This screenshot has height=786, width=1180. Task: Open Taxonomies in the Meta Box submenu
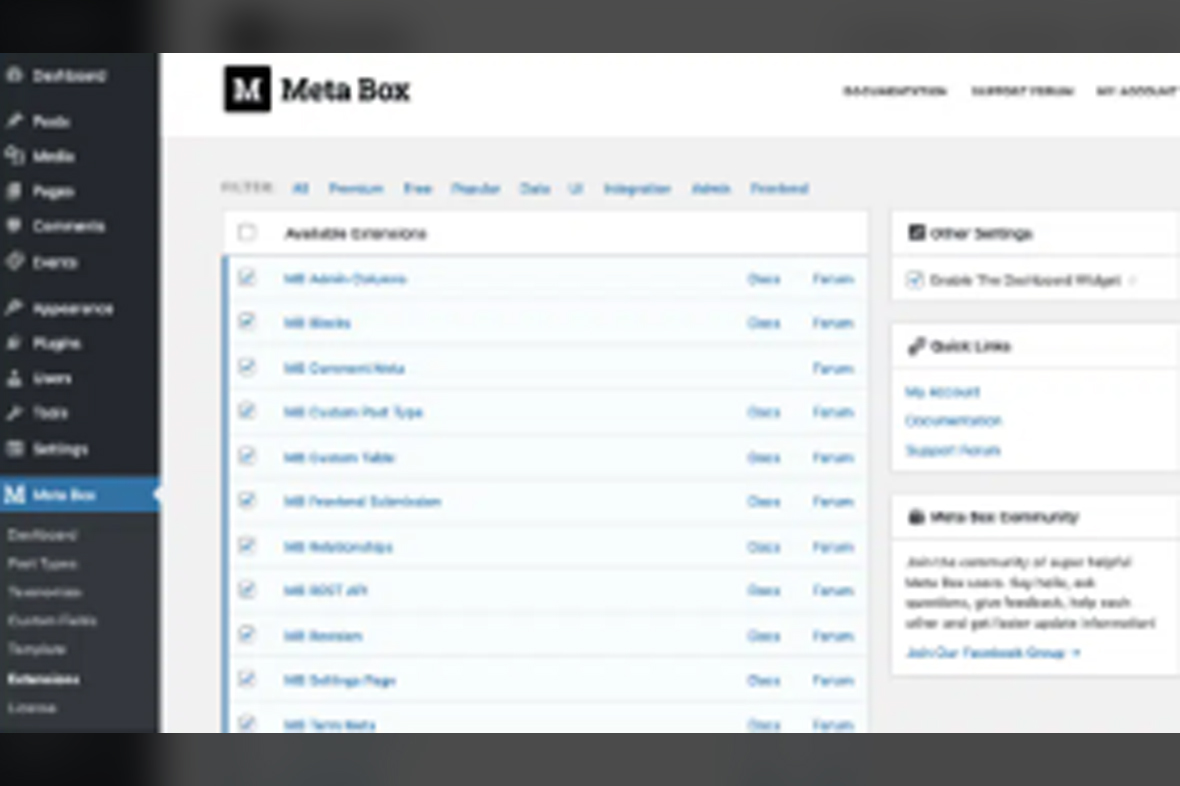click(x=44, y=592)
